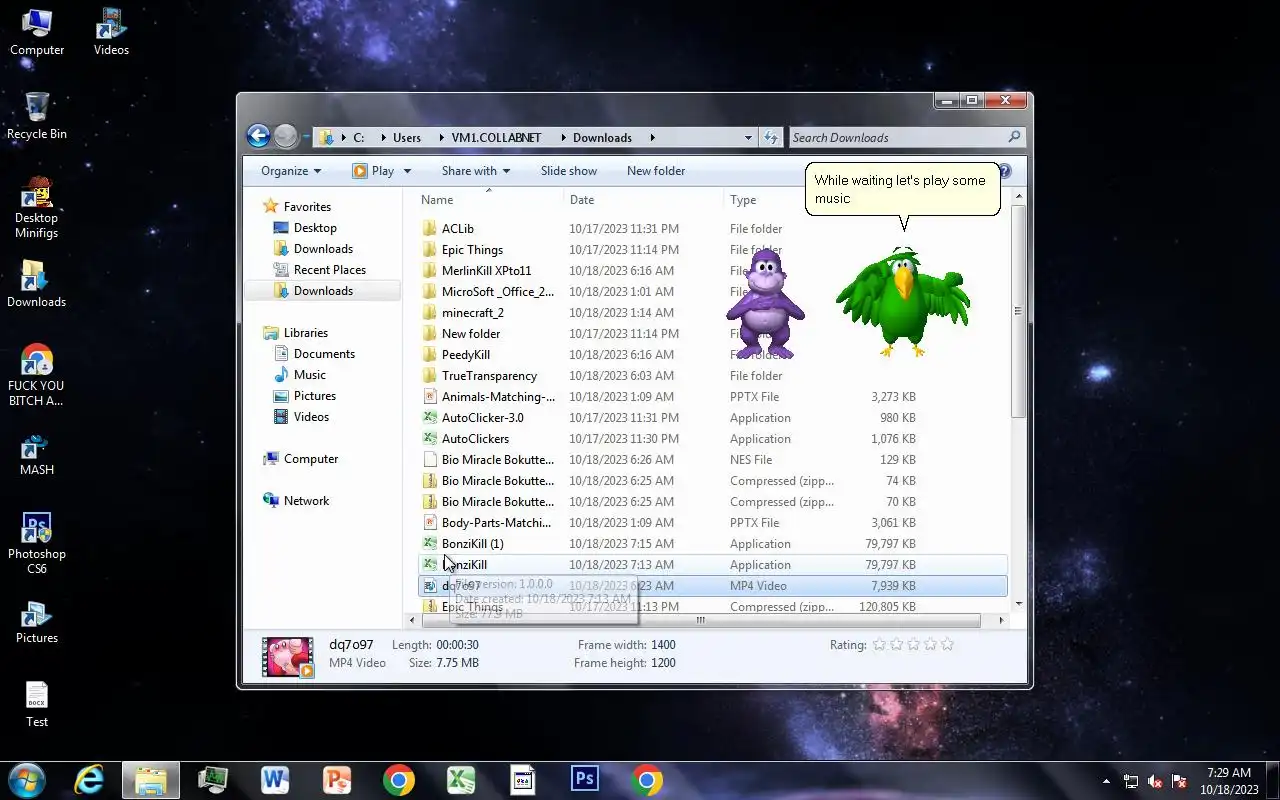Select the Recycle Bin icon
Screen dimensions: 1280x800
(x=37, y=116)
